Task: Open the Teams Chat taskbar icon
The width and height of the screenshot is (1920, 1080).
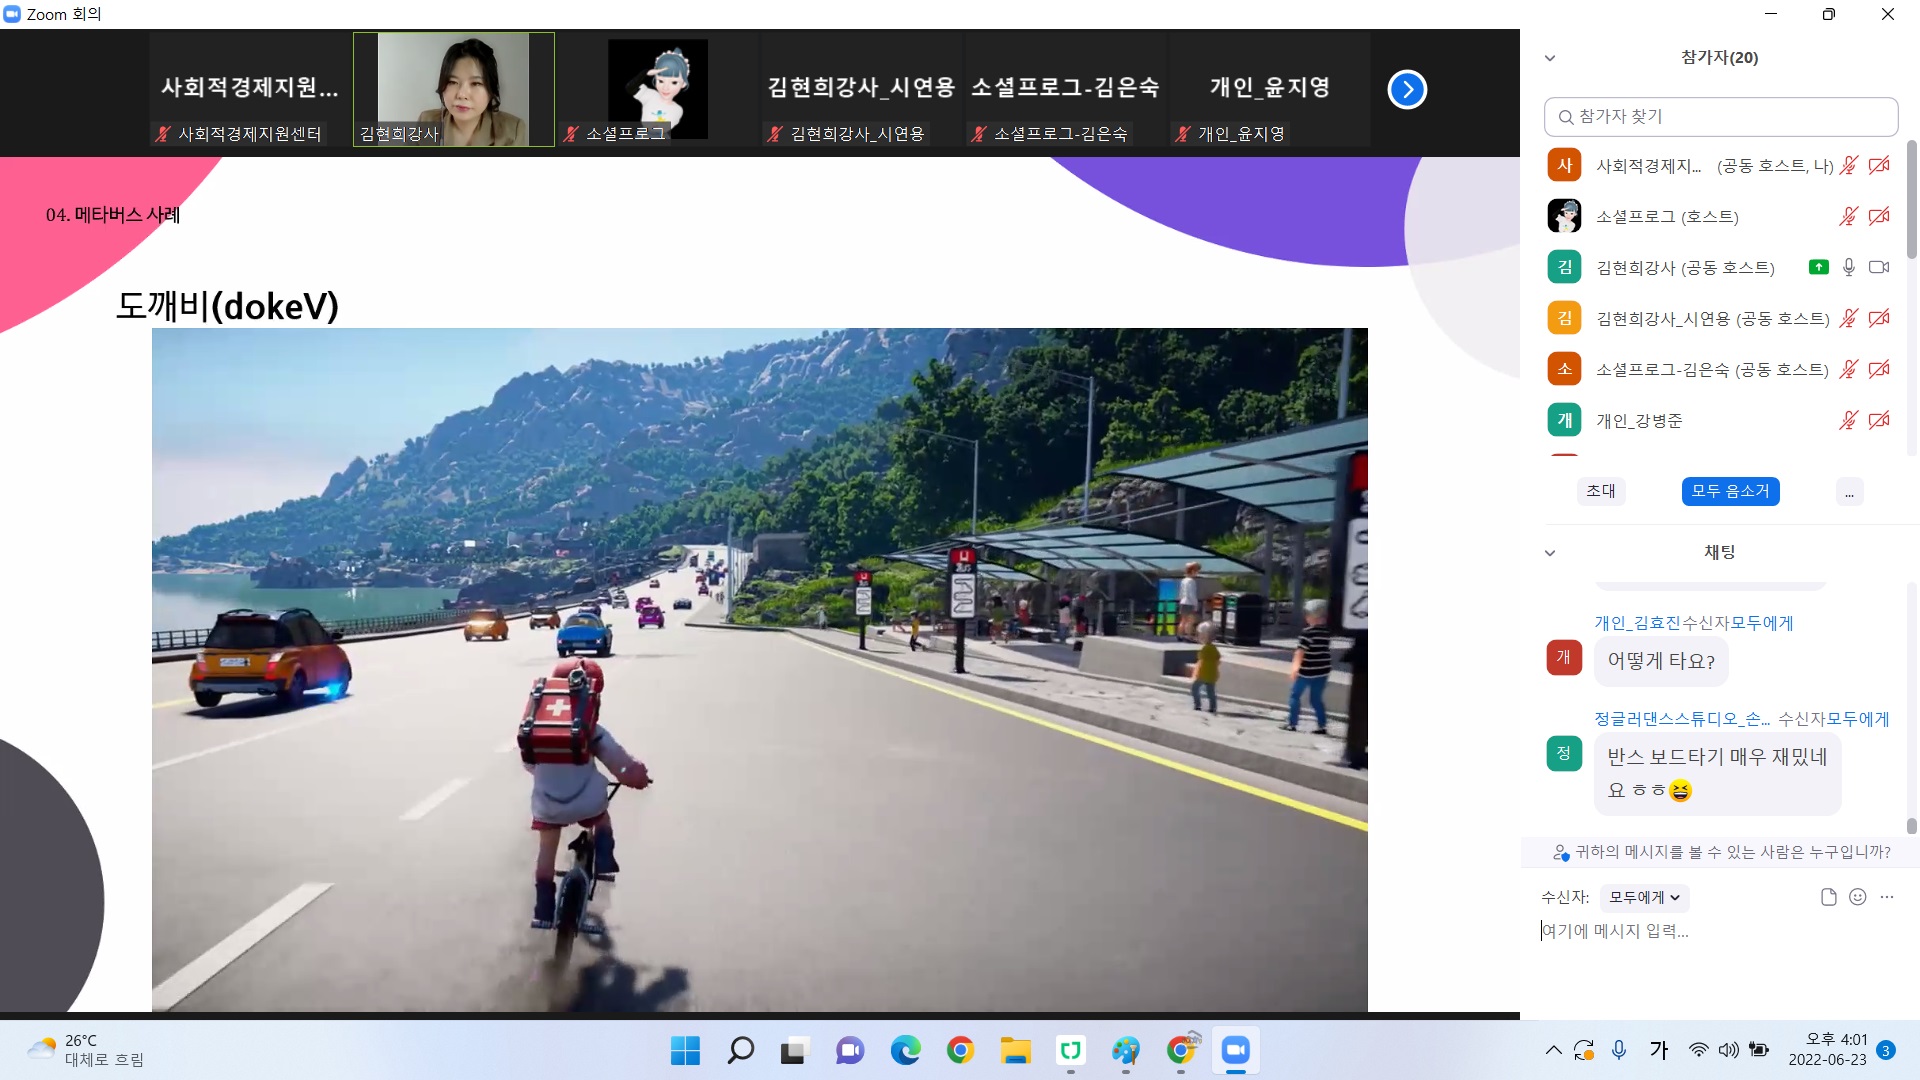Action: click(x=850, y=1051)
